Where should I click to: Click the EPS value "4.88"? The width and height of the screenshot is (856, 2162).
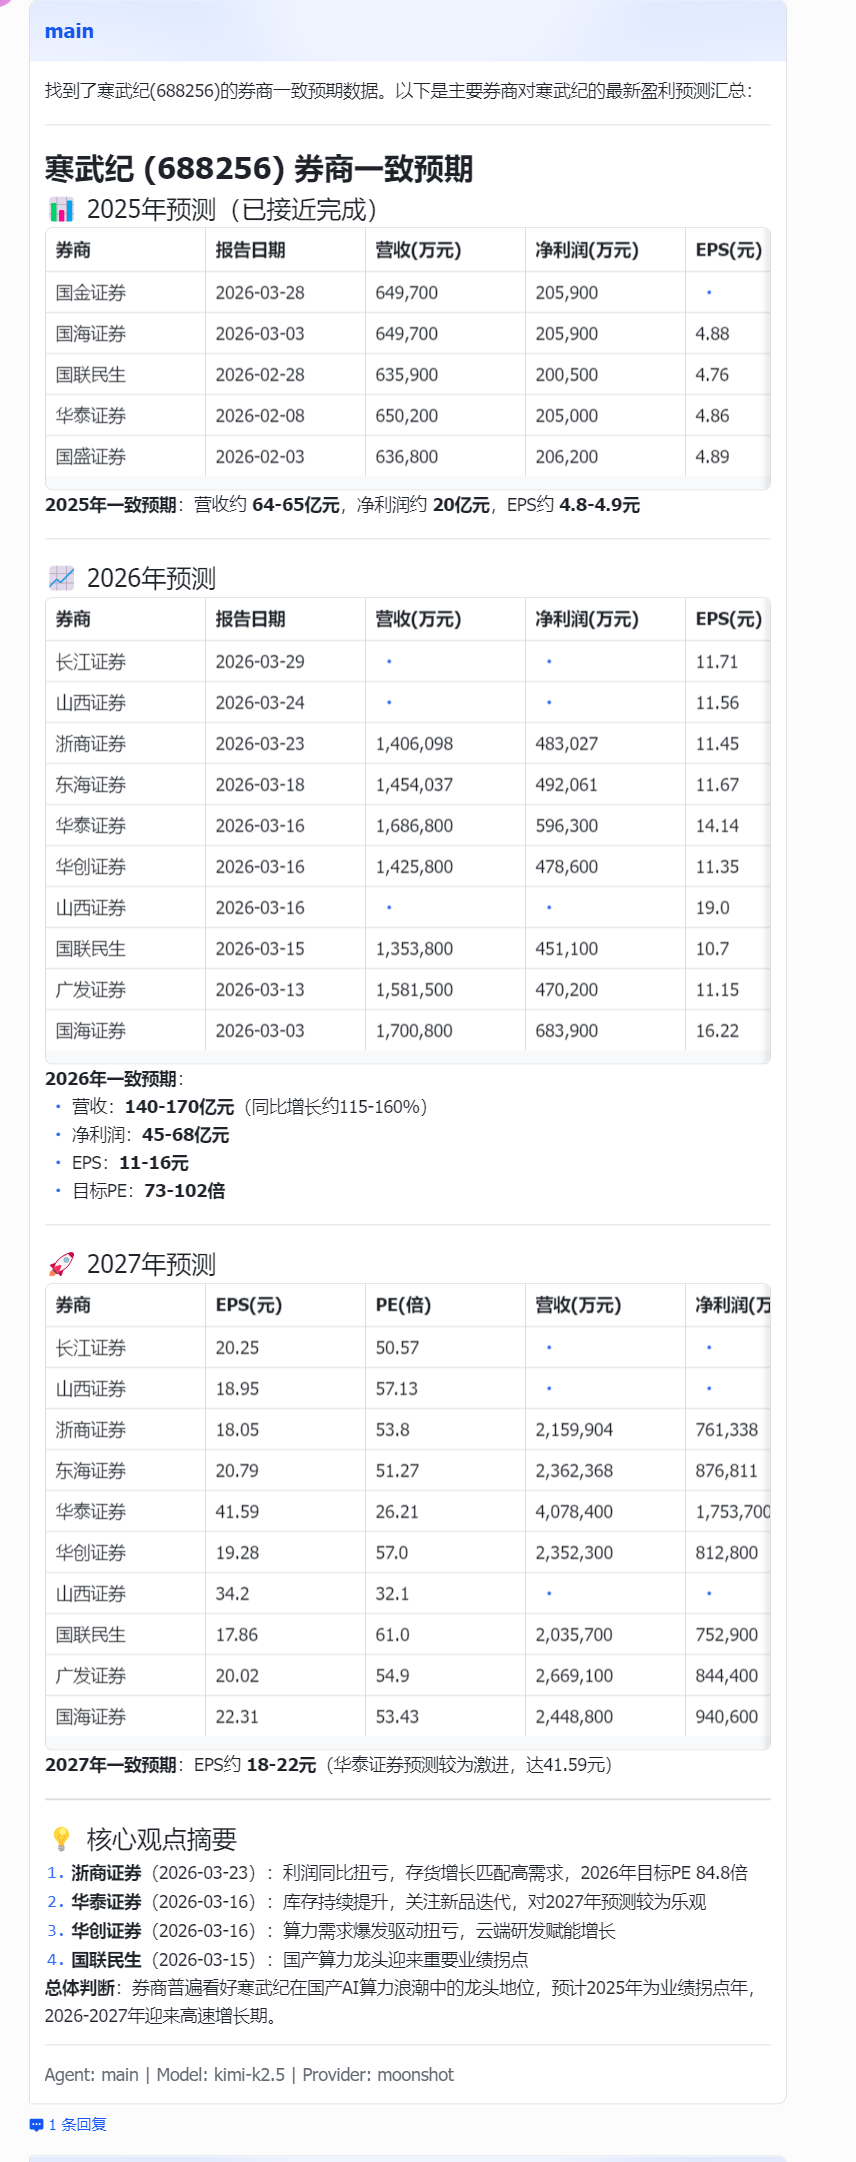click(x=713, y=334)
